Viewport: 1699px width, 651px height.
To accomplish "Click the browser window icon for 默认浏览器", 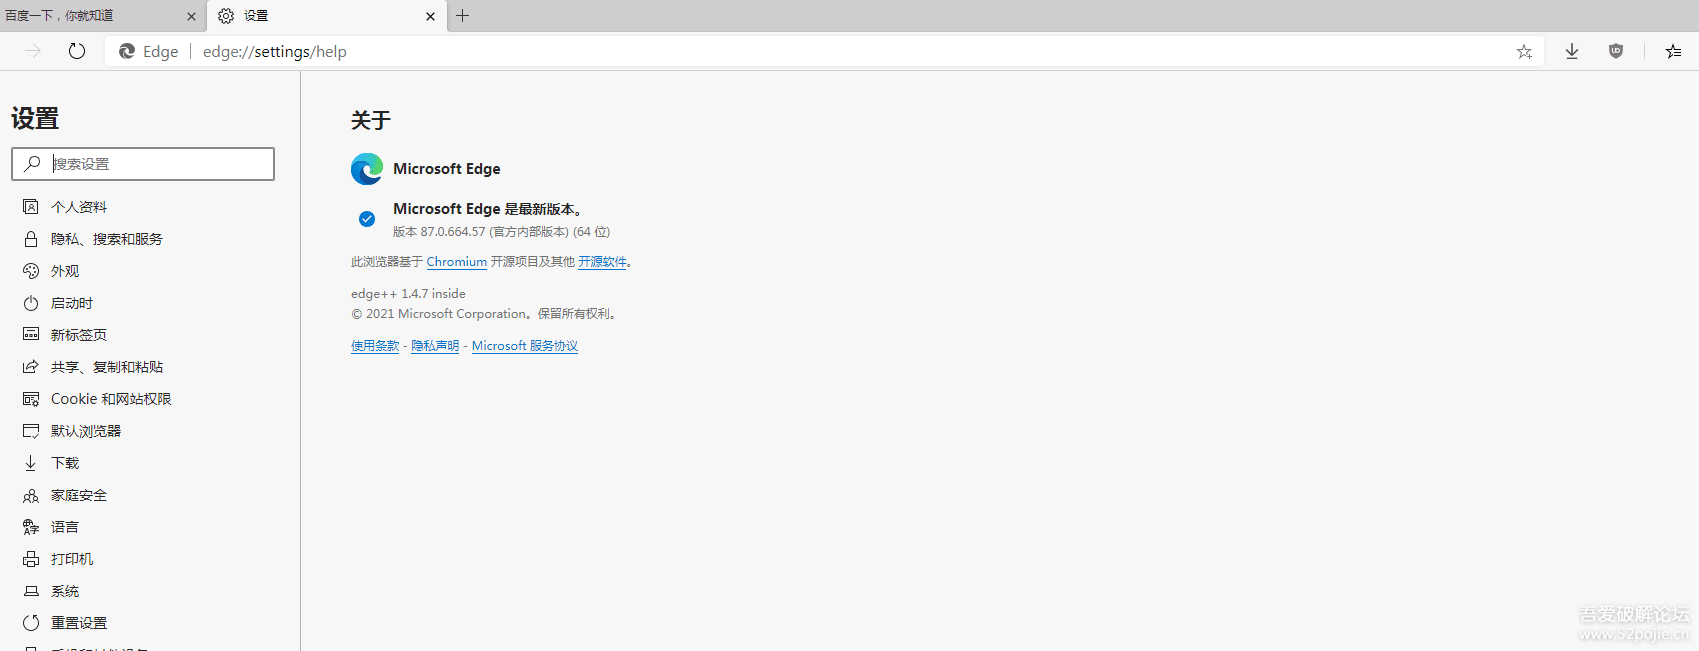I will coord(31,431).
